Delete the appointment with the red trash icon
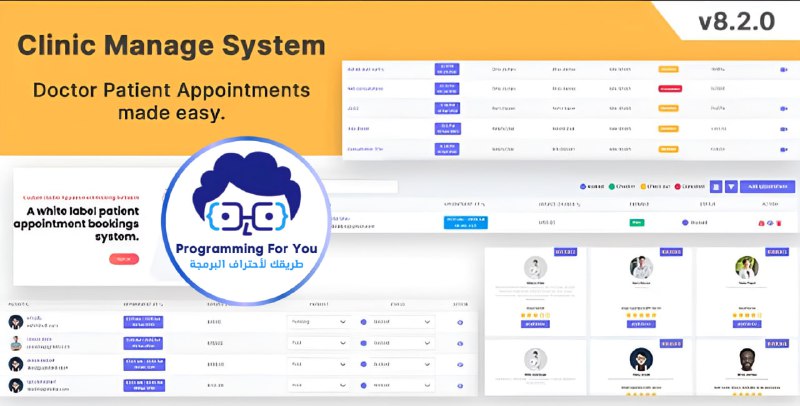Image resolution: width=800 pixels, height=406 pixels. (779, 223)
